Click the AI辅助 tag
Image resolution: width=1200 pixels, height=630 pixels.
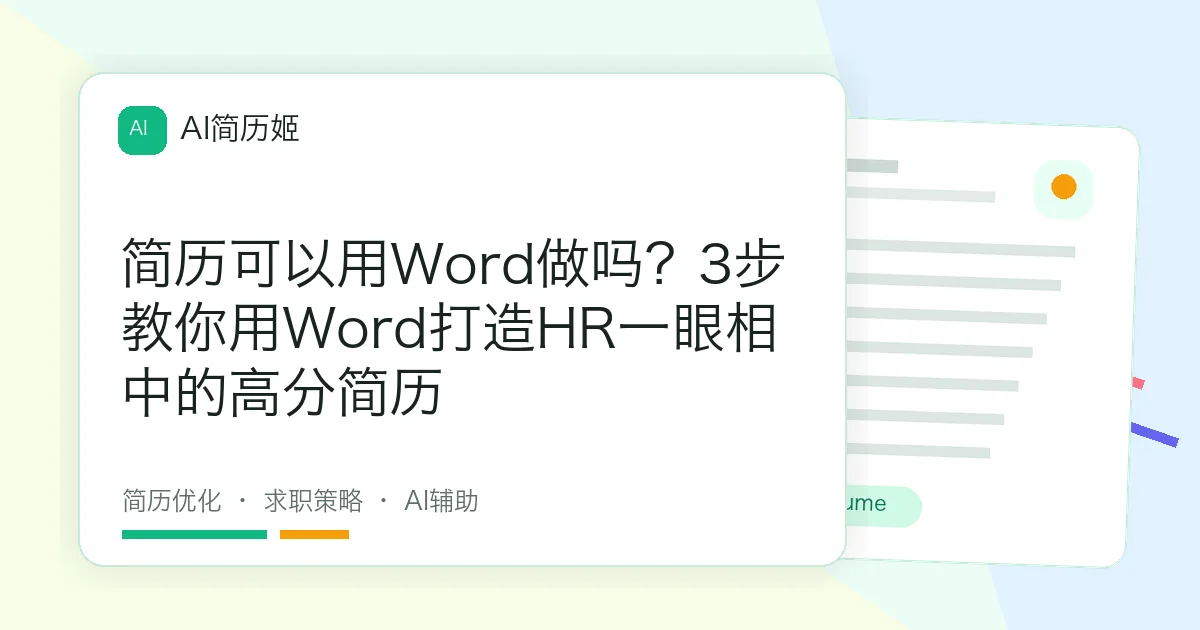click(441, 501)
